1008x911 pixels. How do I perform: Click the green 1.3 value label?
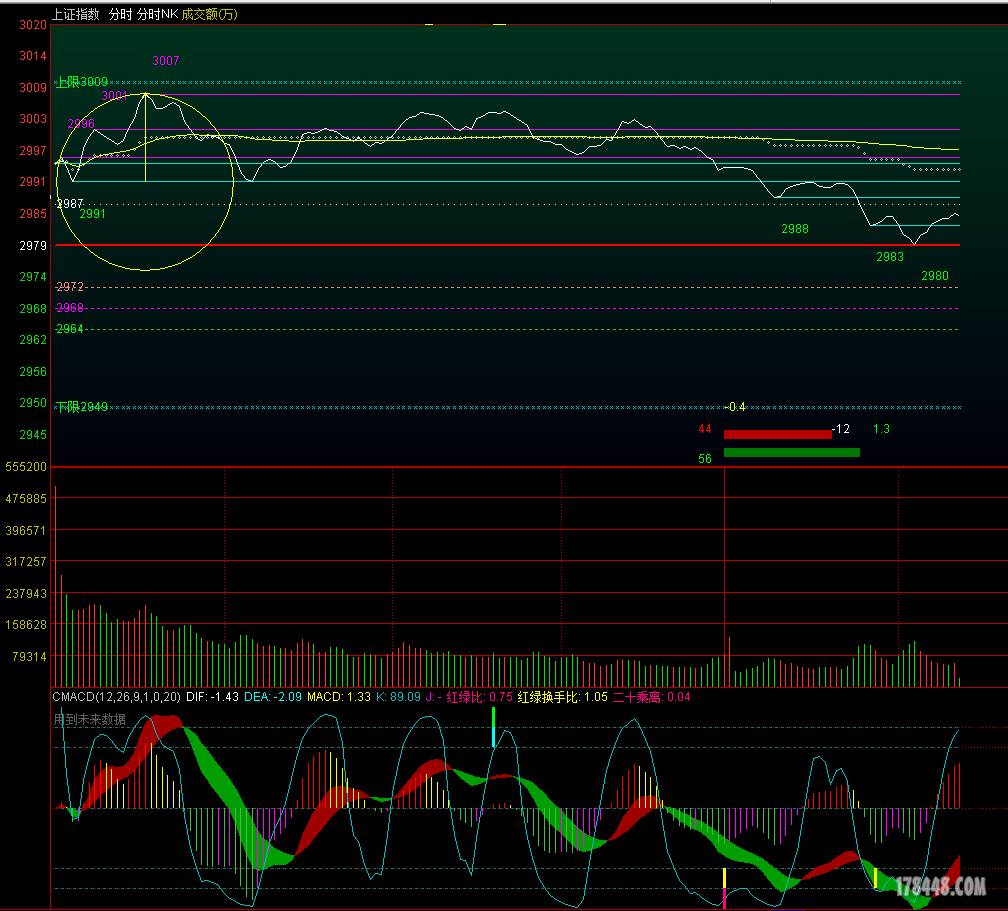pos(881,429)
